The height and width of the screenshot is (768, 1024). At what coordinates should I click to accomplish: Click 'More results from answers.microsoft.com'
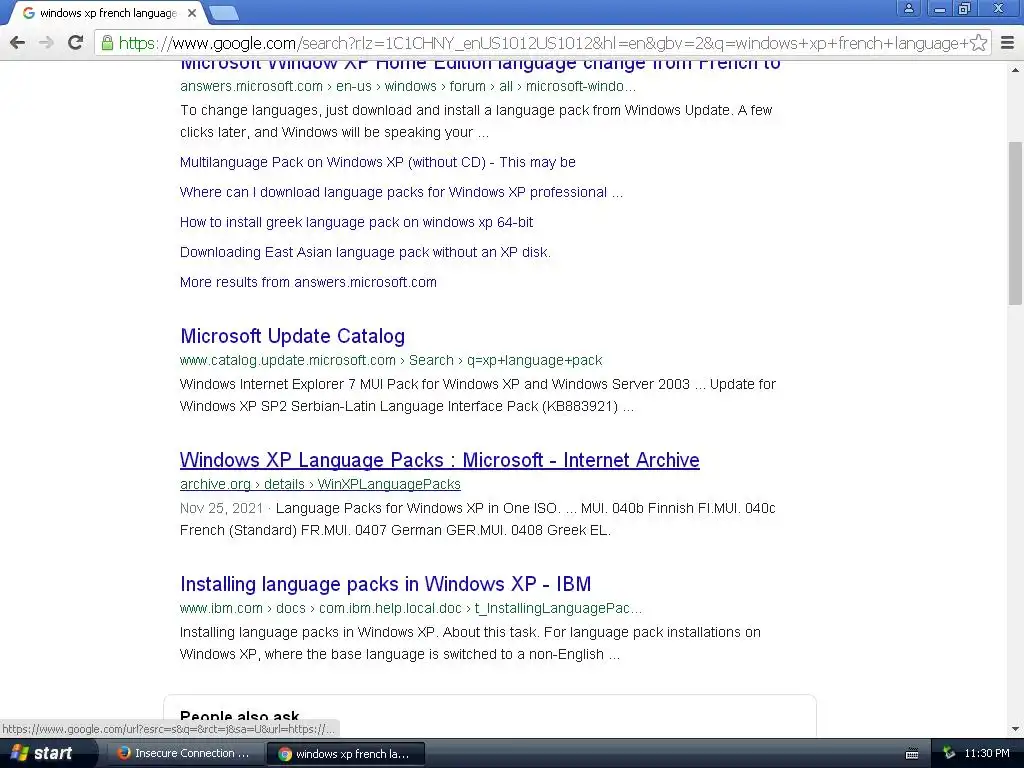click(x=308, y=282)
